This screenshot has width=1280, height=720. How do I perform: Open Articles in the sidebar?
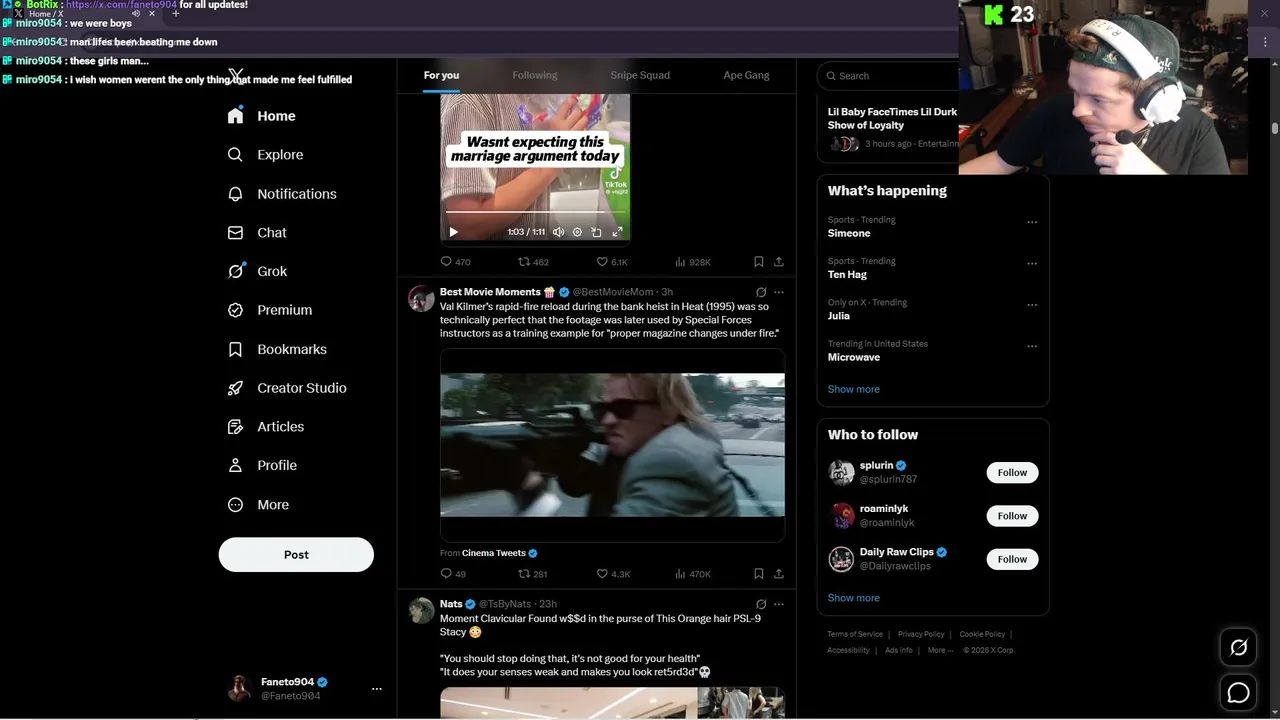[266, 427]
